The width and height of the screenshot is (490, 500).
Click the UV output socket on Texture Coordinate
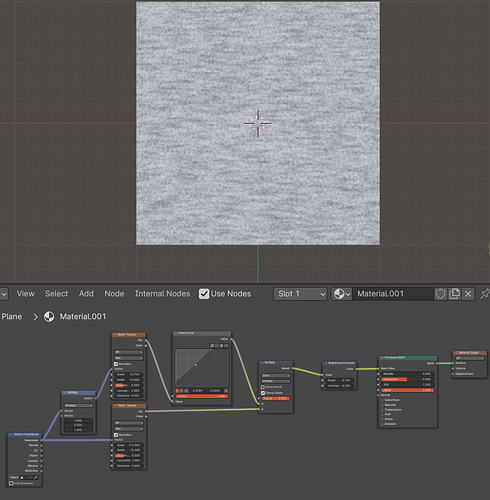point(41,450)
